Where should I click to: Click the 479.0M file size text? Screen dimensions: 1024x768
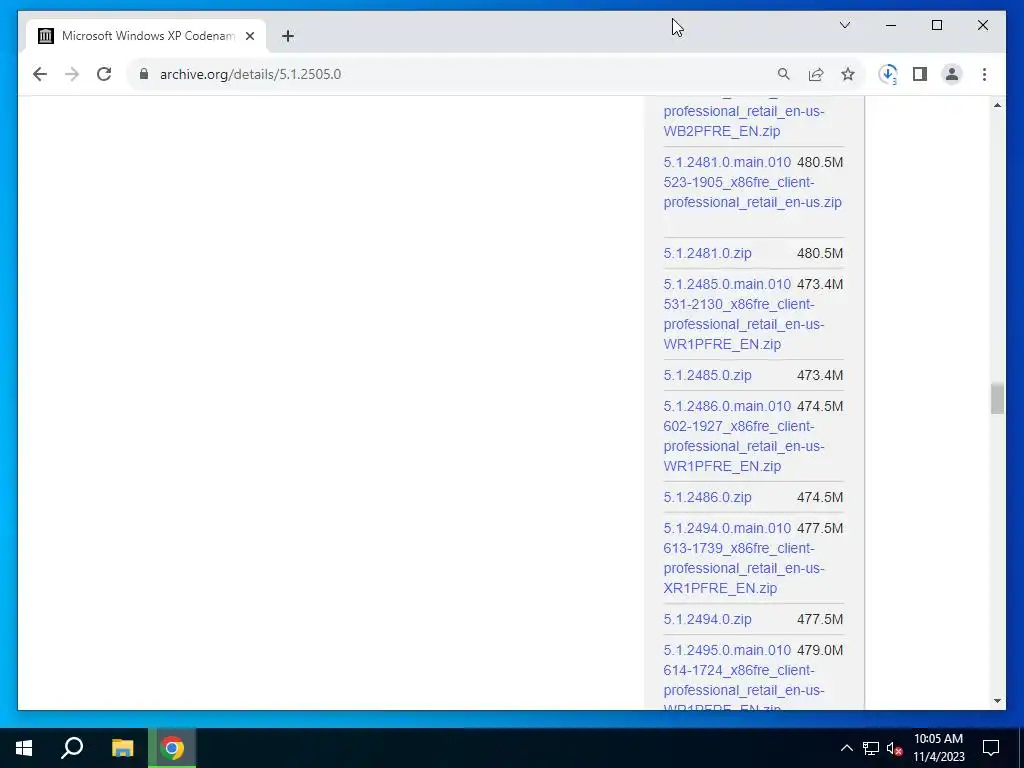click(x=820, y=650)
